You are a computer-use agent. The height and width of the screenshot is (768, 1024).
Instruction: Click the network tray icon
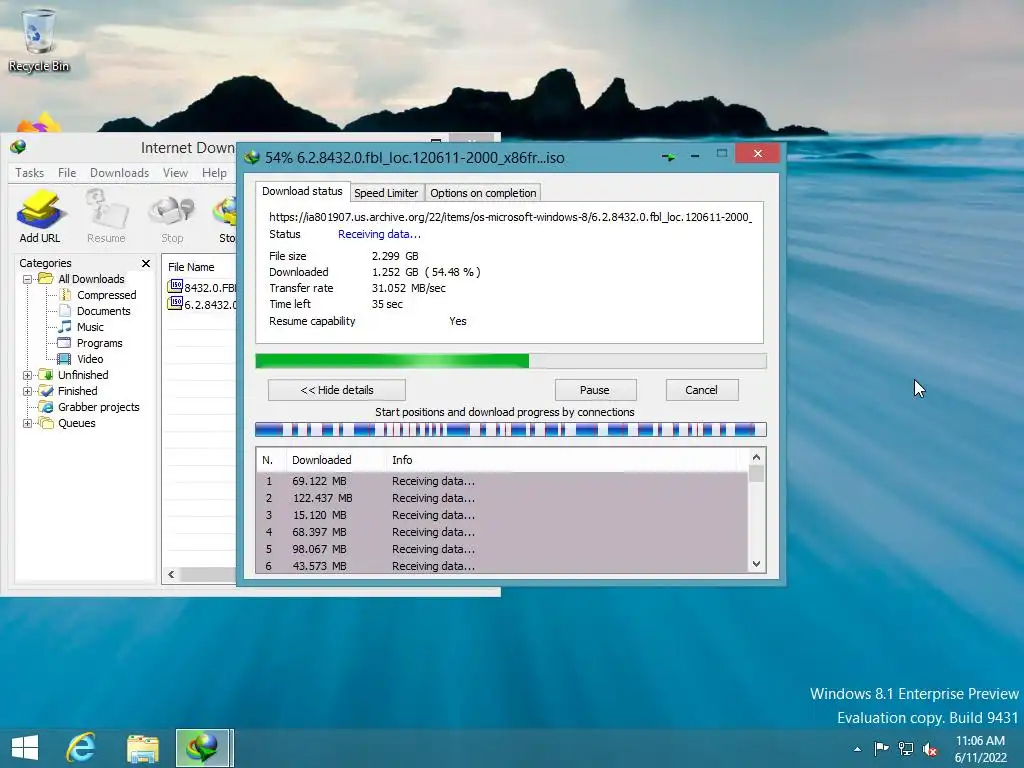(906, 749)
